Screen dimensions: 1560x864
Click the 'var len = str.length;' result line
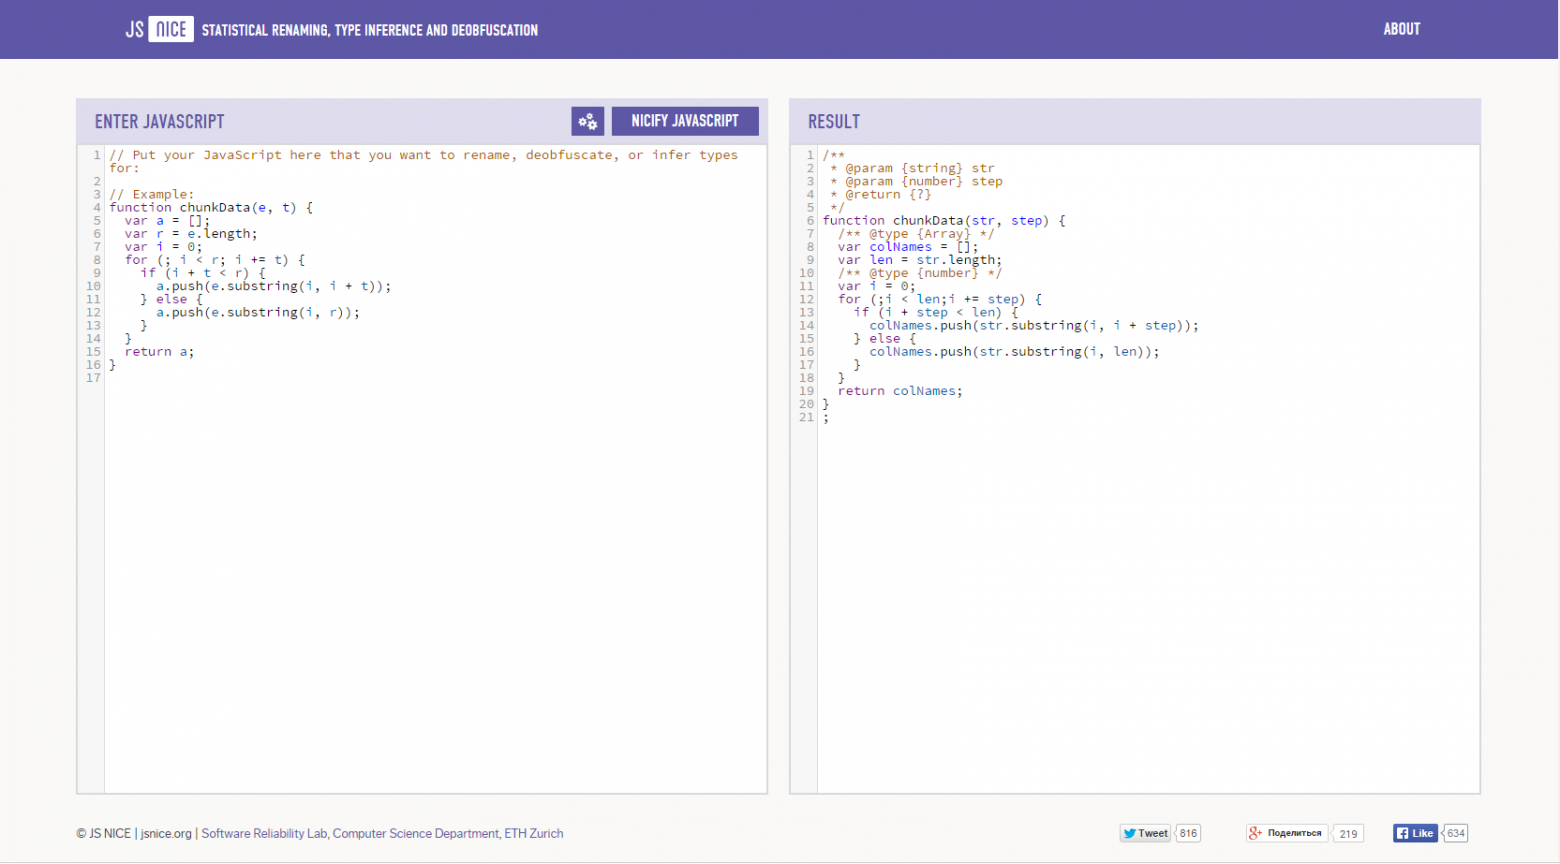click(x=920, y=260)
